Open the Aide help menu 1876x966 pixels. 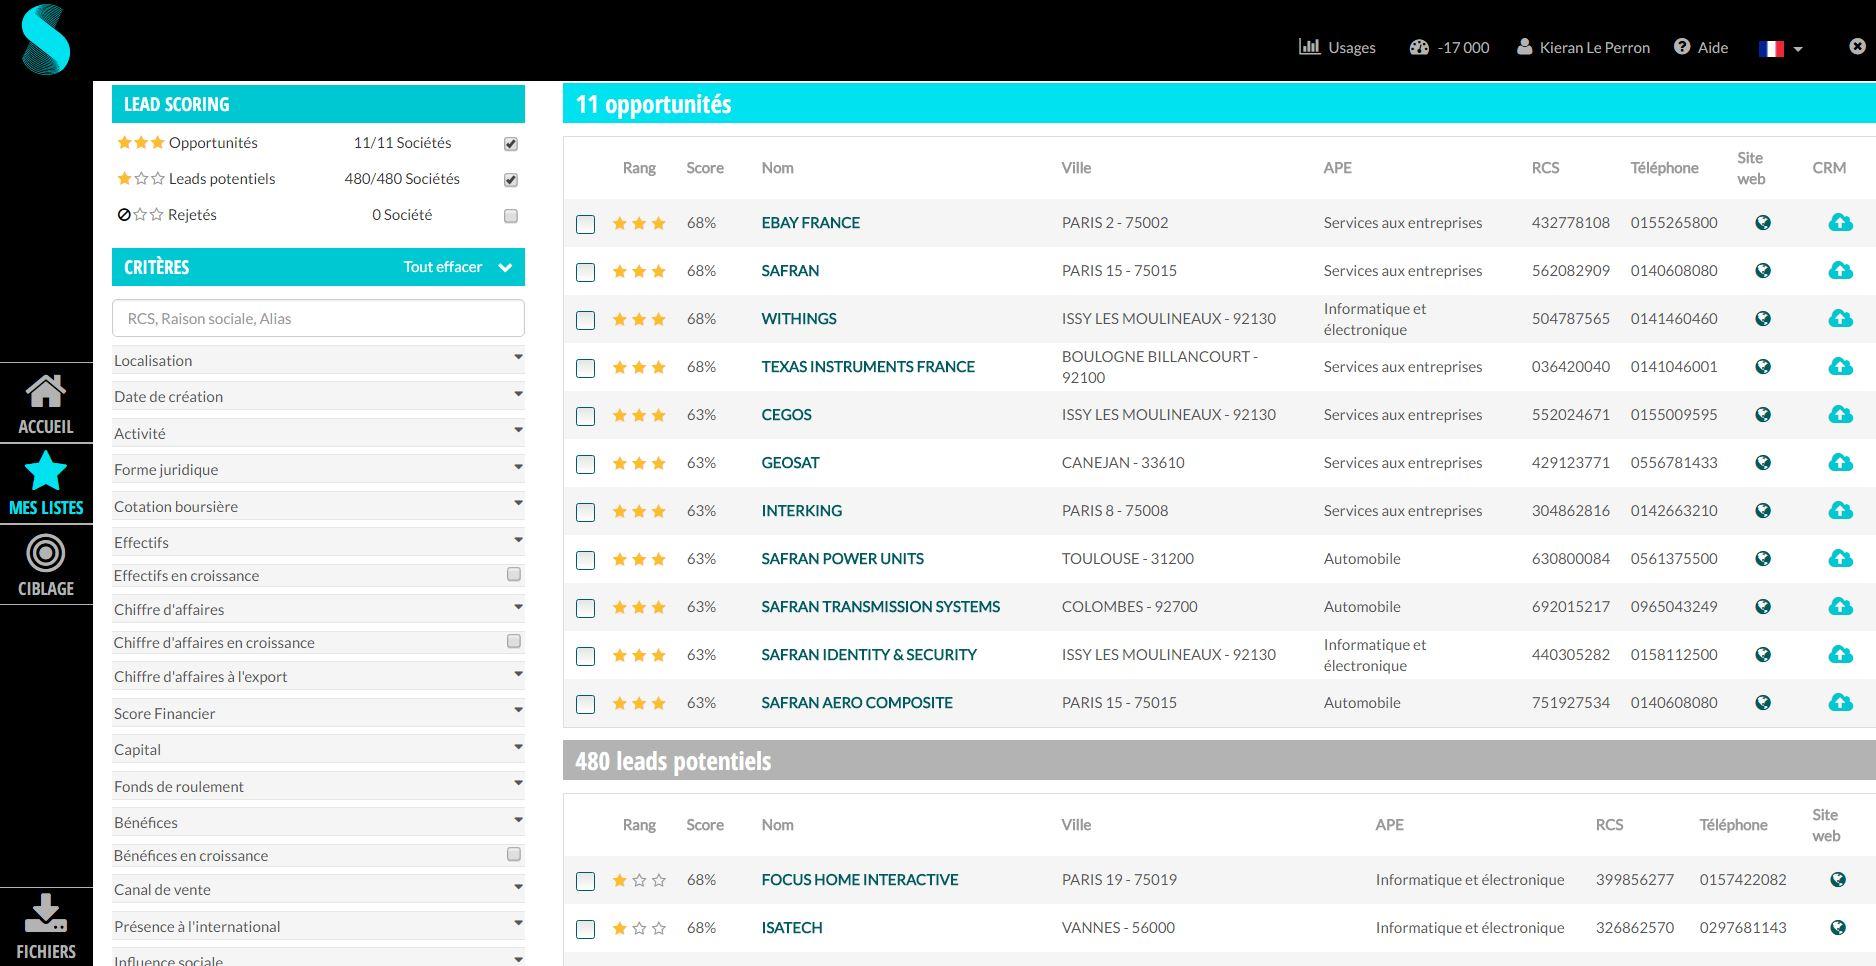pos(1701,47)
